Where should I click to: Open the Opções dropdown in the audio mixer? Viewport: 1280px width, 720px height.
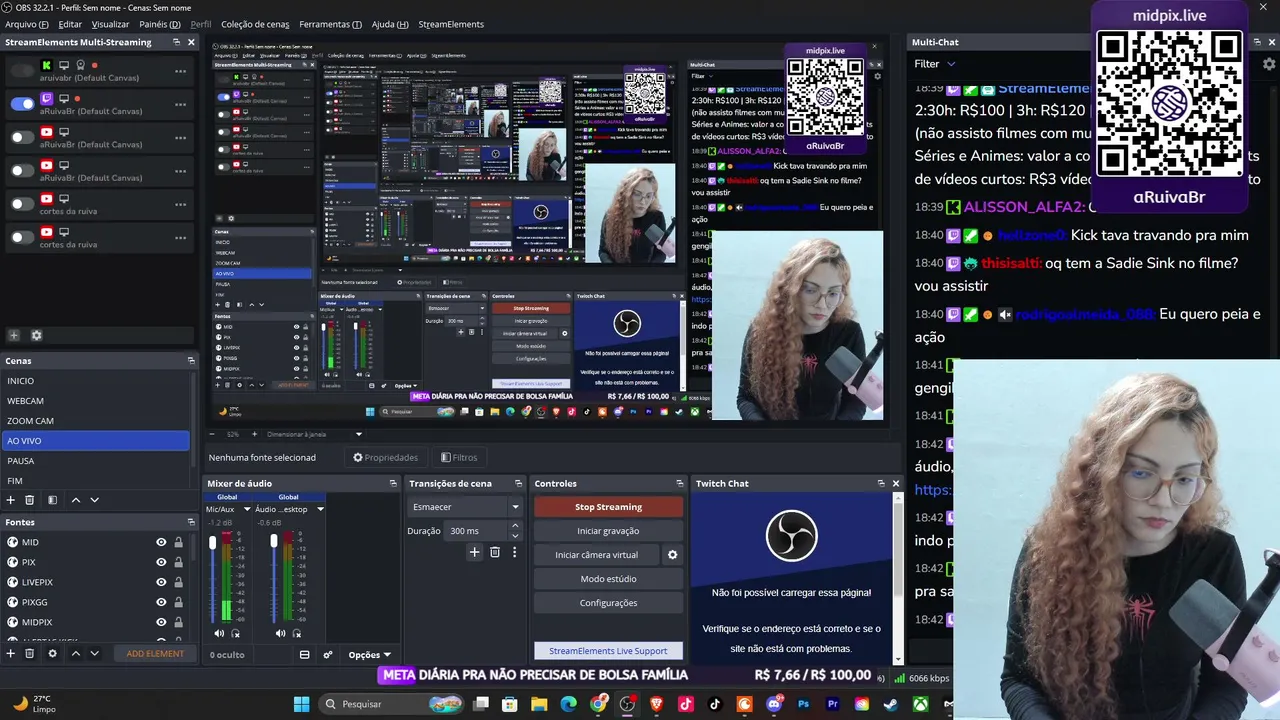click(369, 655)
